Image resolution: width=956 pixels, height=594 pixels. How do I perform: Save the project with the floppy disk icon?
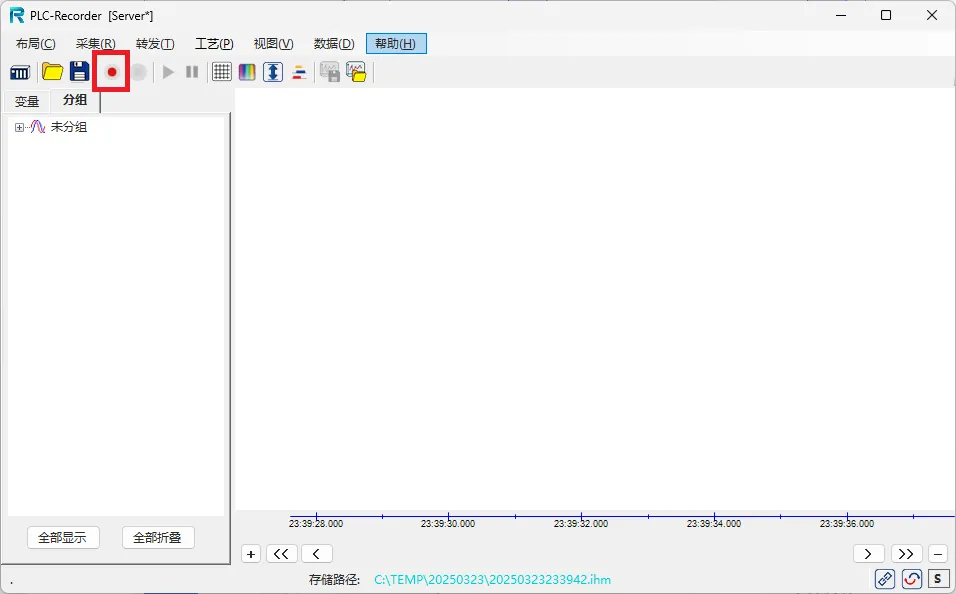(79, 72)
